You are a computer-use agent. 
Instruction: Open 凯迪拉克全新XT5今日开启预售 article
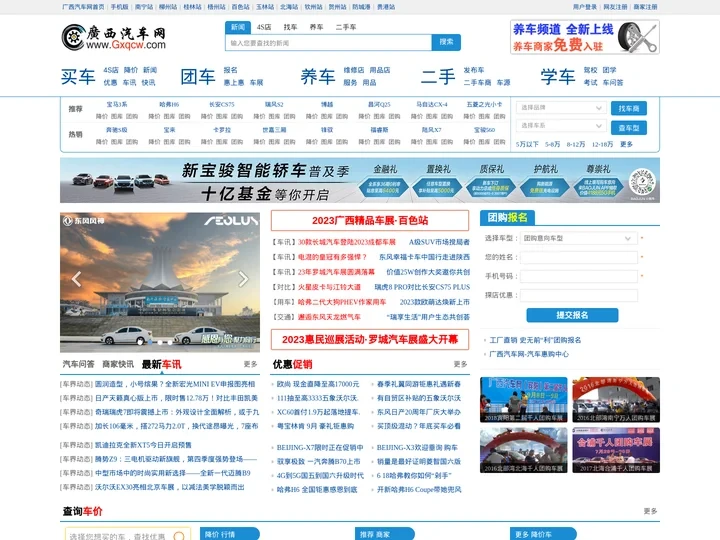click(143, 445)
